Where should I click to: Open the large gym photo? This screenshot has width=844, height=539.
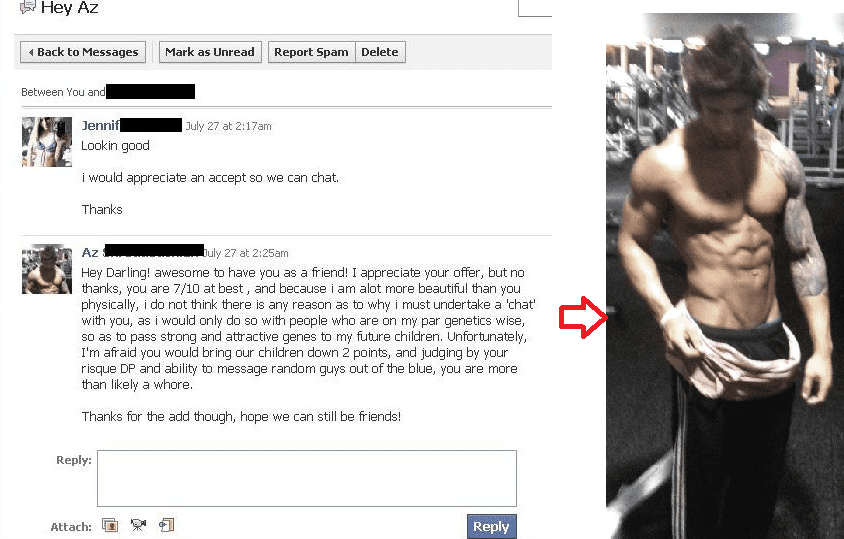725,276
